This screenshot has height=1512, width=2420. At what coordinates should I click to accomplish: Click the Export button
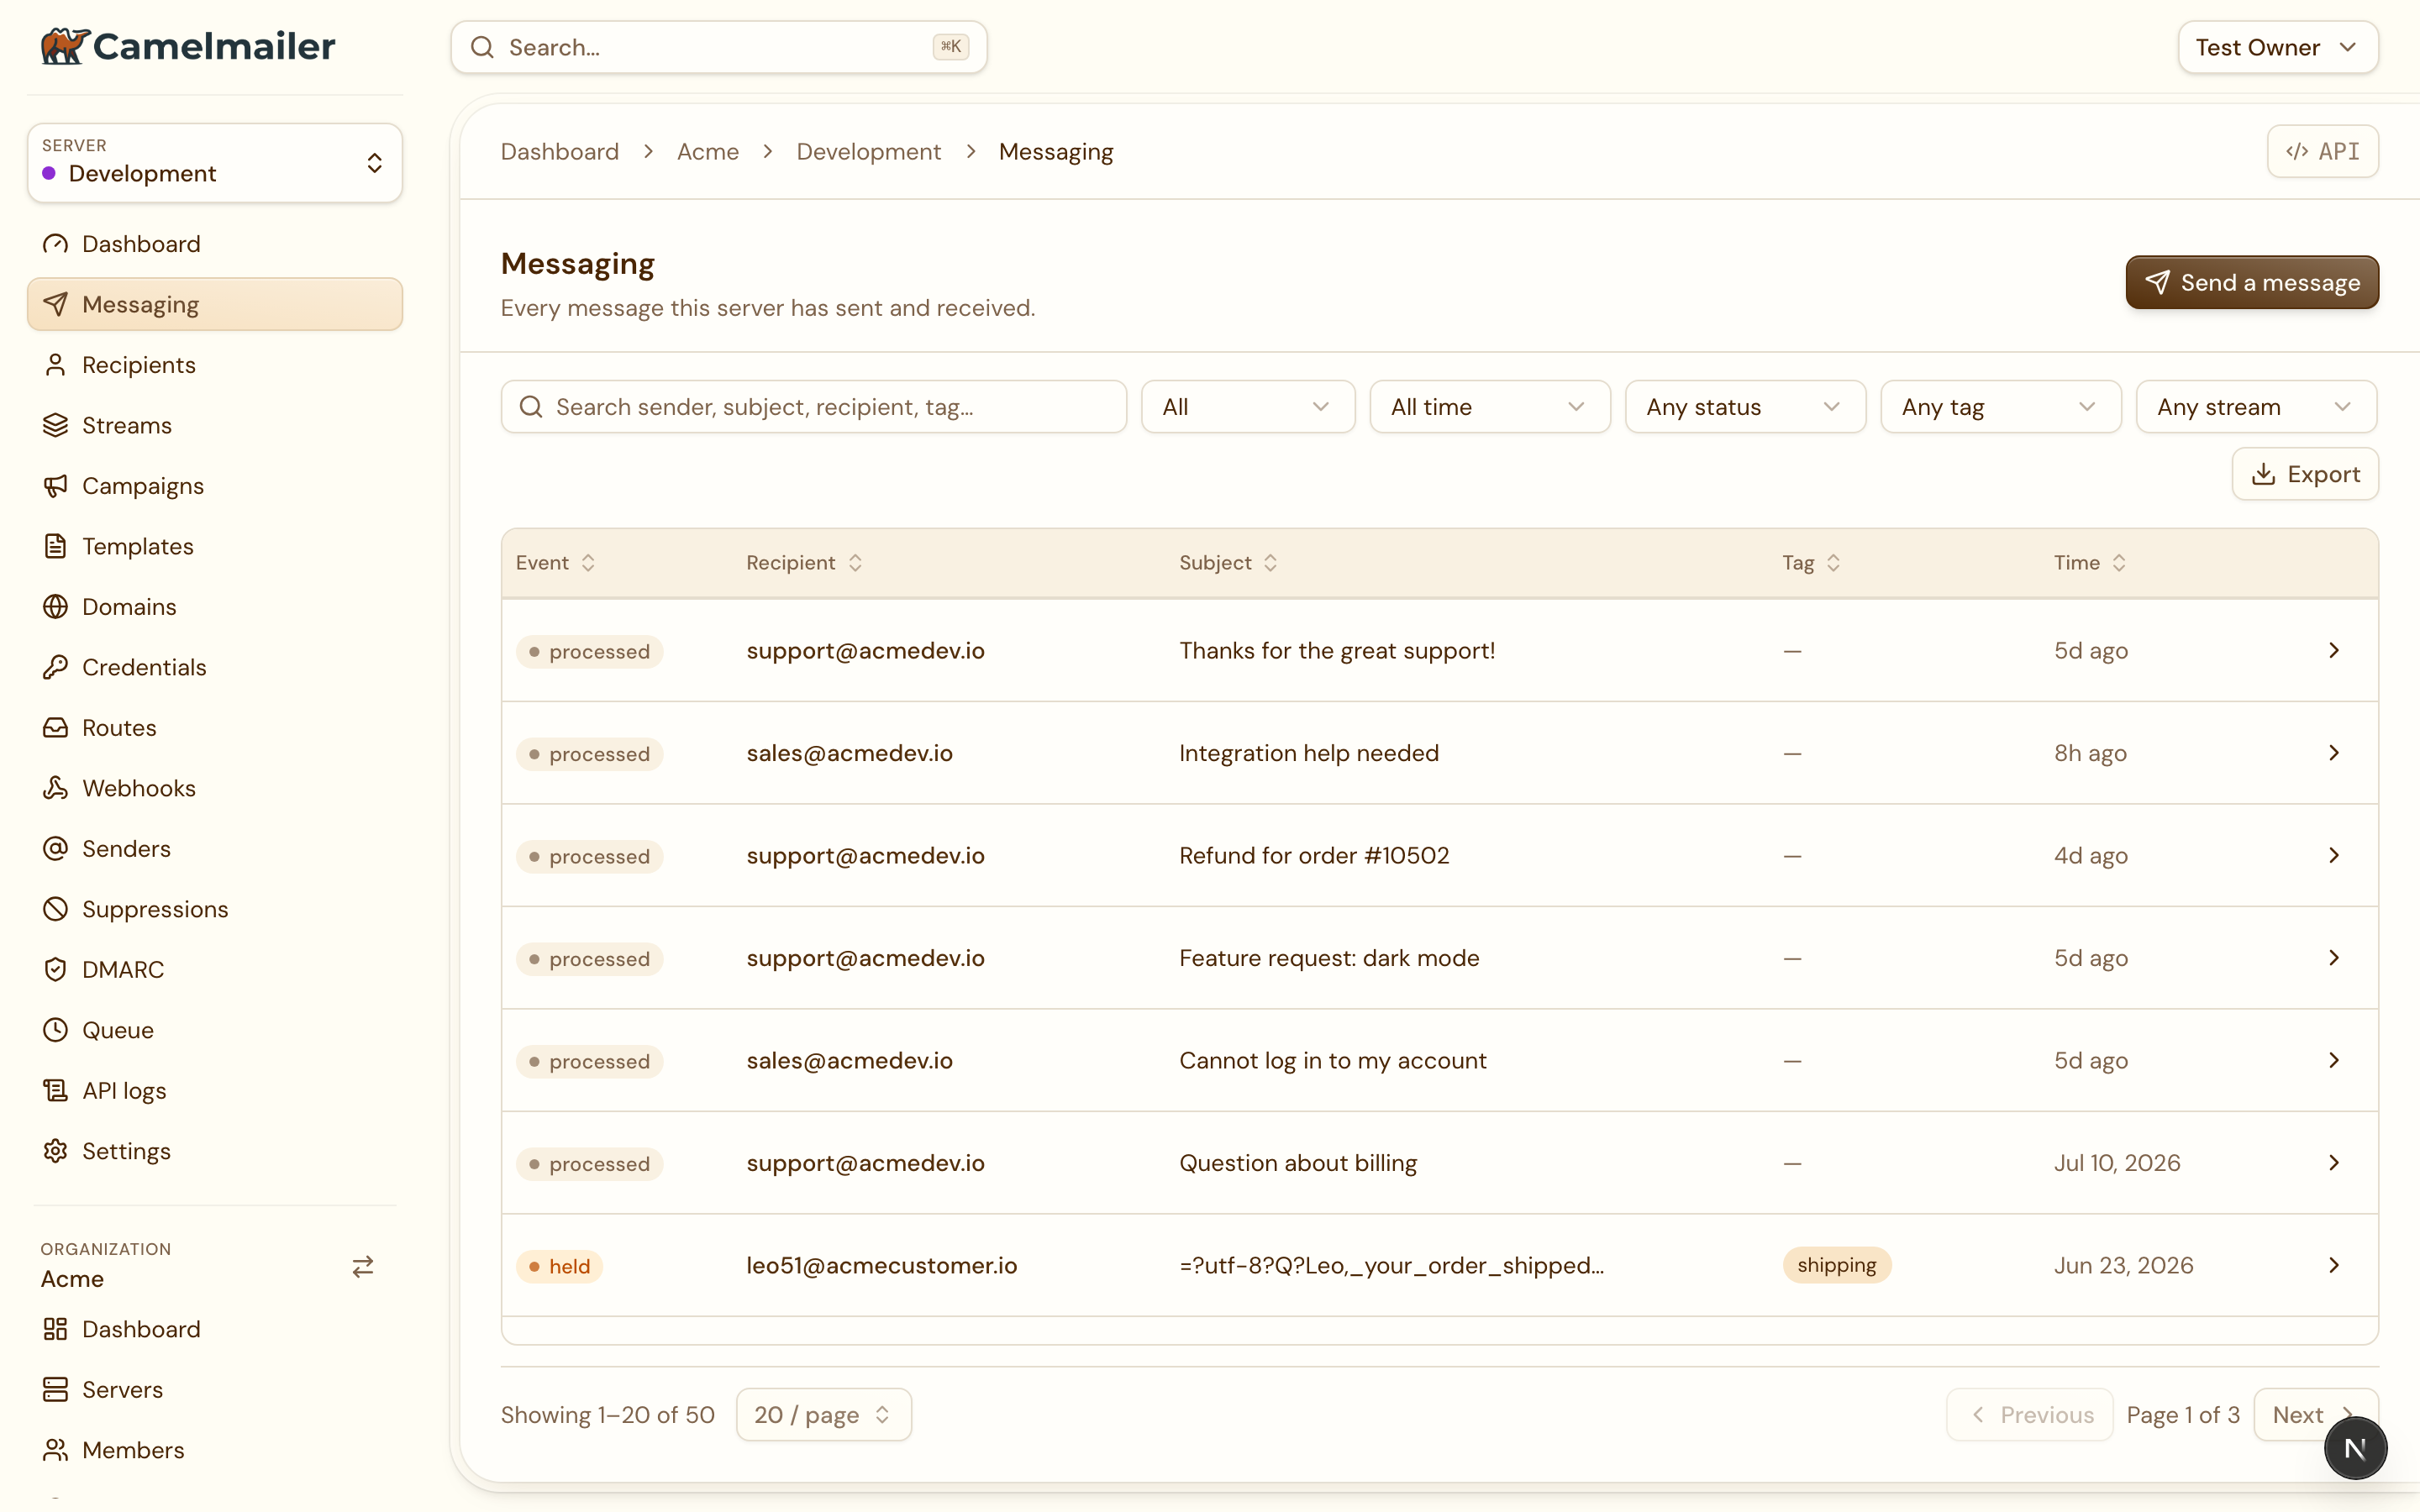tap(2305, 474)
